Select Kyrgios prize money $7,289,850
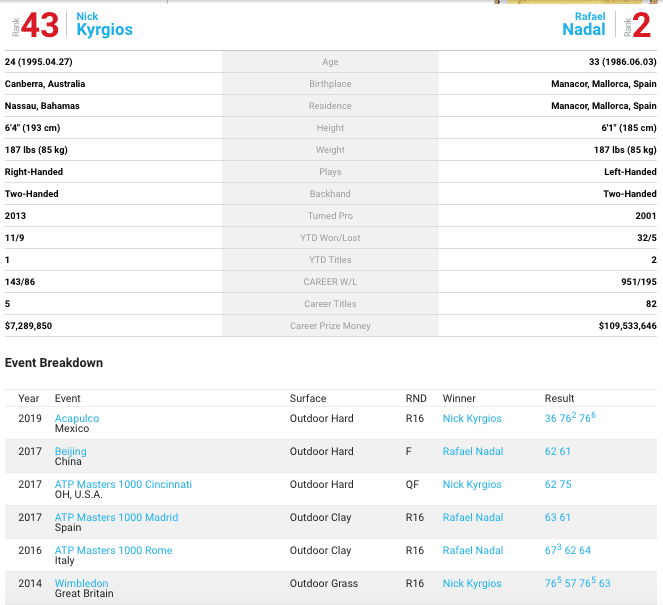Image resolution: width=663 pixels, height=605 pixels. pos(28,326)
